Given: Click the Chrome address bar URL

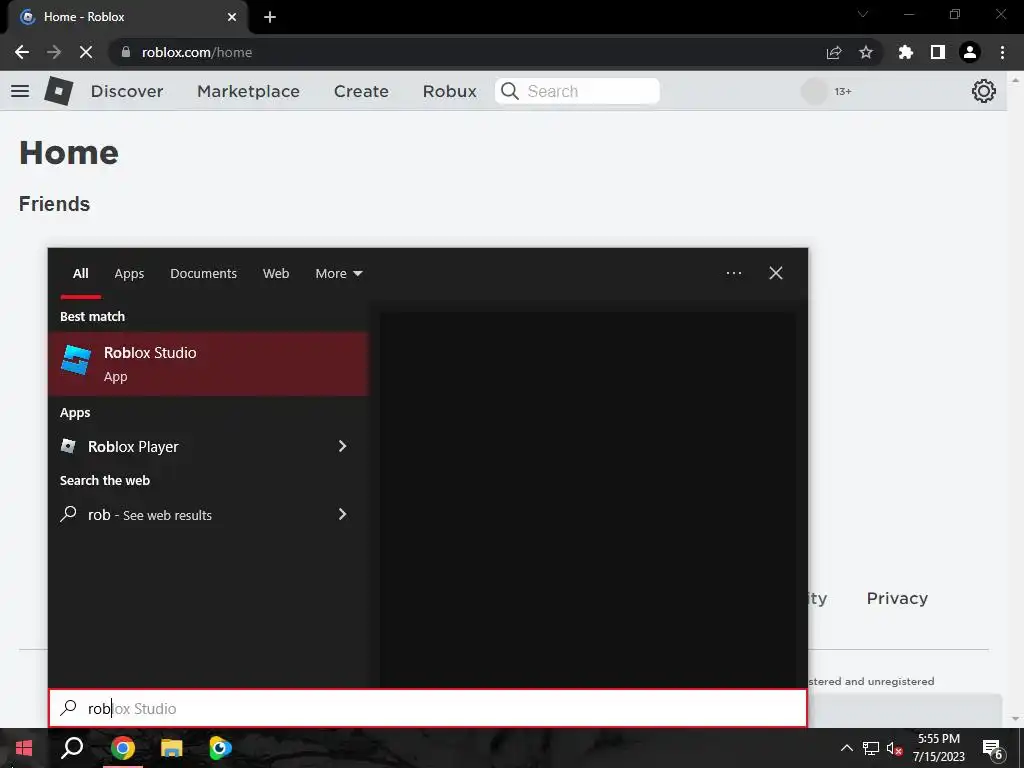Looking at the screenshot, I should 197,52.
